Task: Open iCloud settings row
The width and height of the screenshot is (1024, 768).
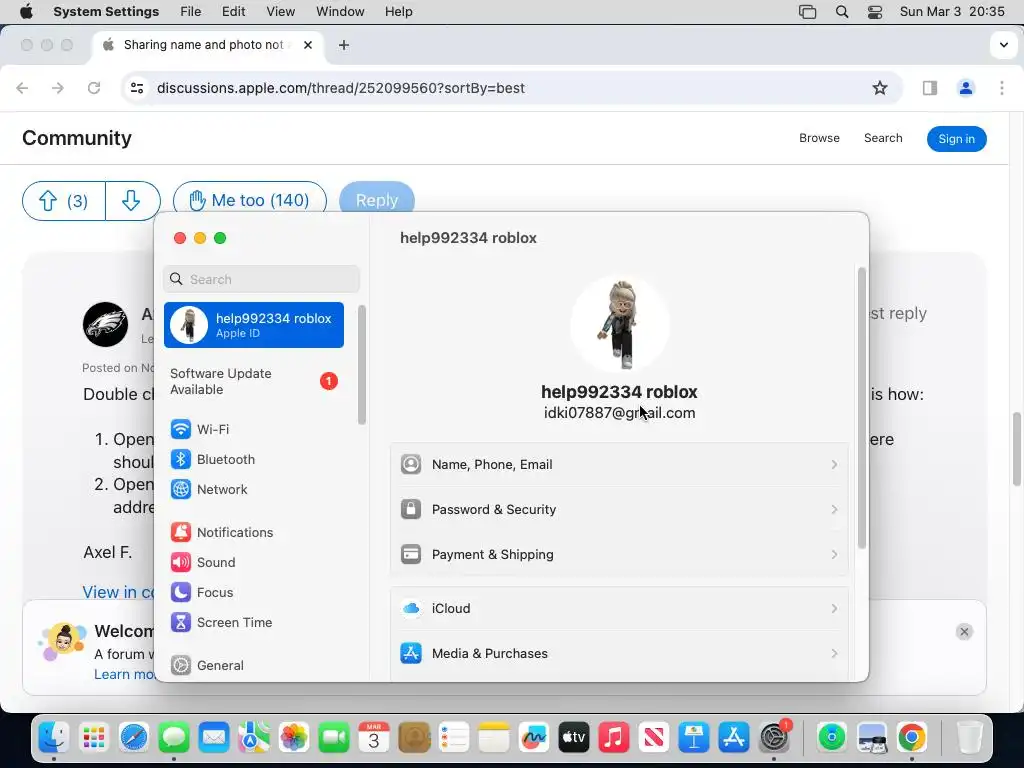Action: (619, 609)
